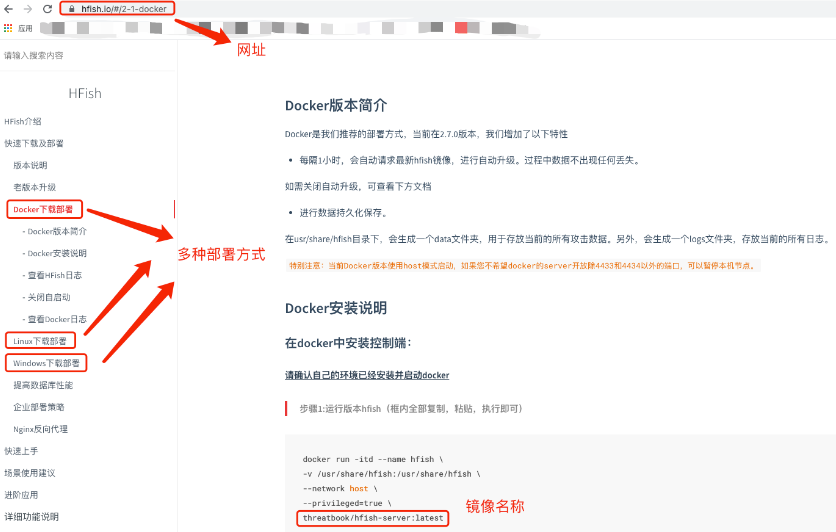Click the '-v /usr/share/hfish' code line
836x532 pixels.
click(x=391, y=474)
